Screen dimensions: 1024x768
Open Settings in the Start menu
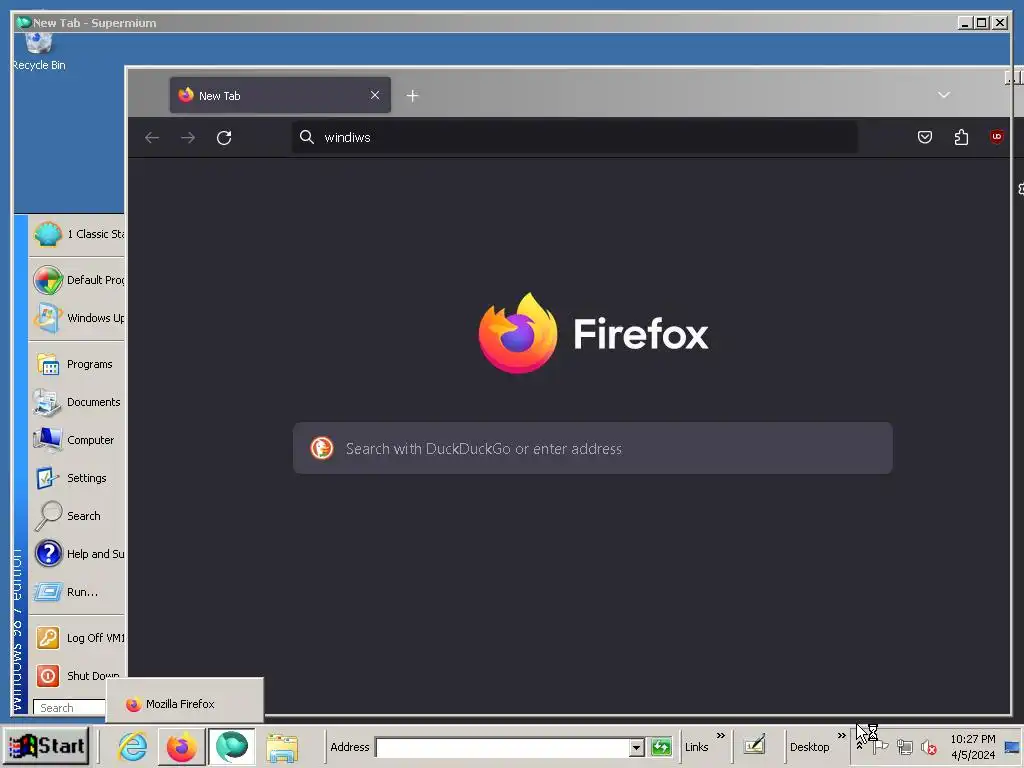(77, 477)
